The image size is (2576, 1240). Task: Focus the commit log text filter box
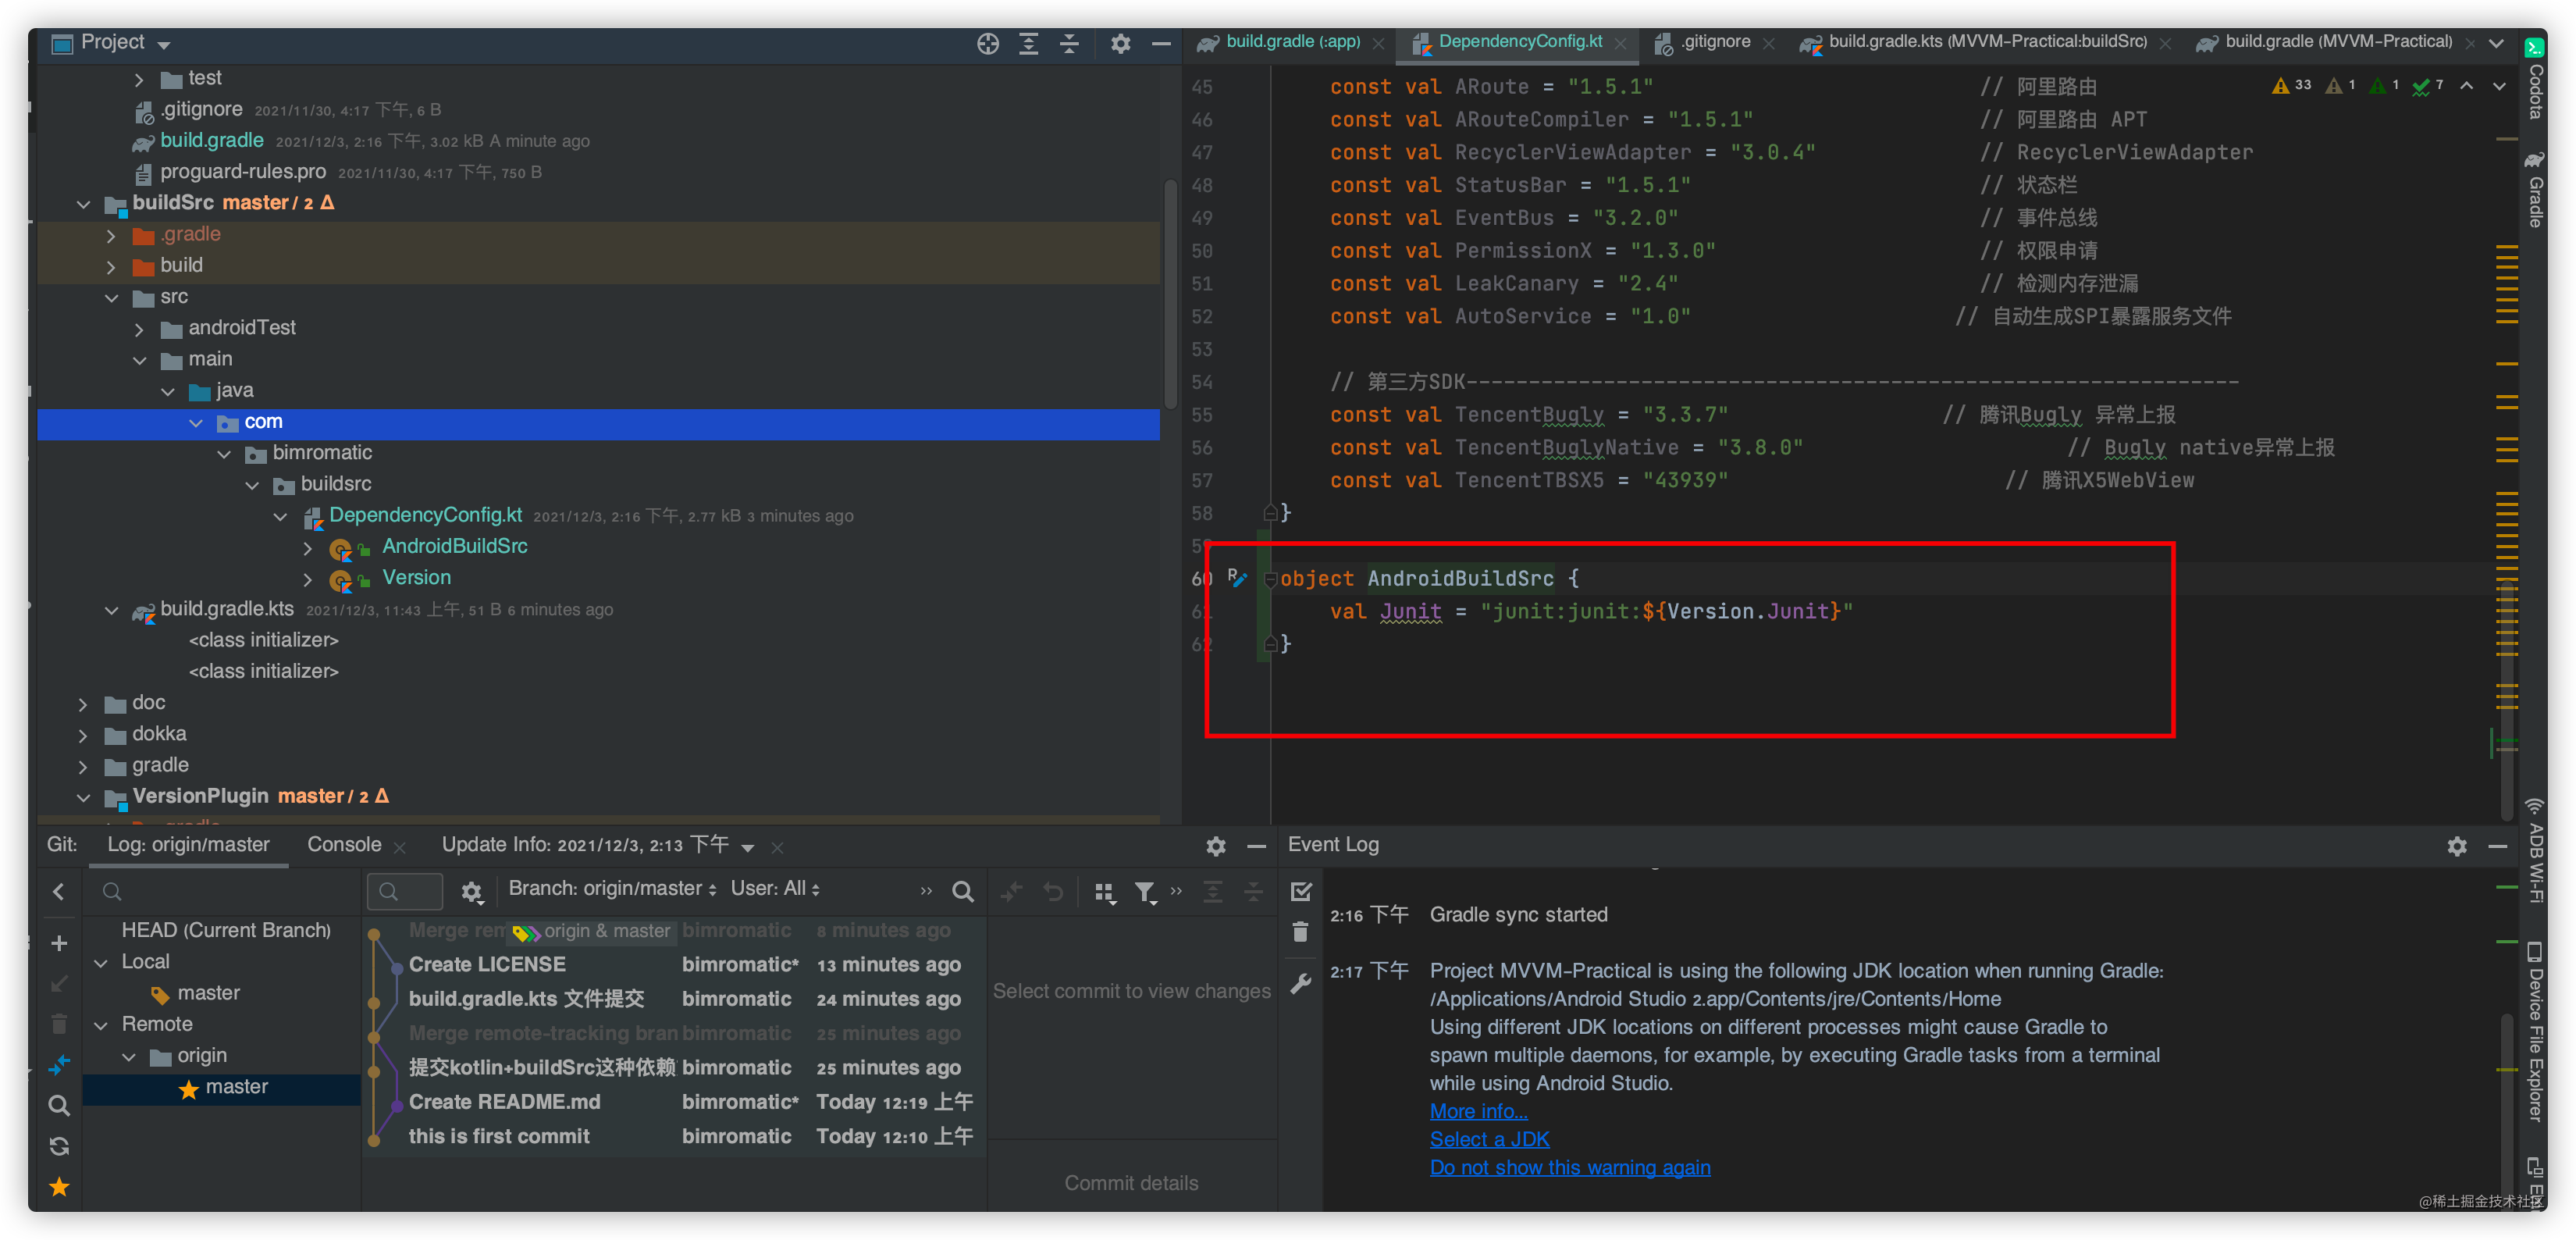tap(405, 890)
